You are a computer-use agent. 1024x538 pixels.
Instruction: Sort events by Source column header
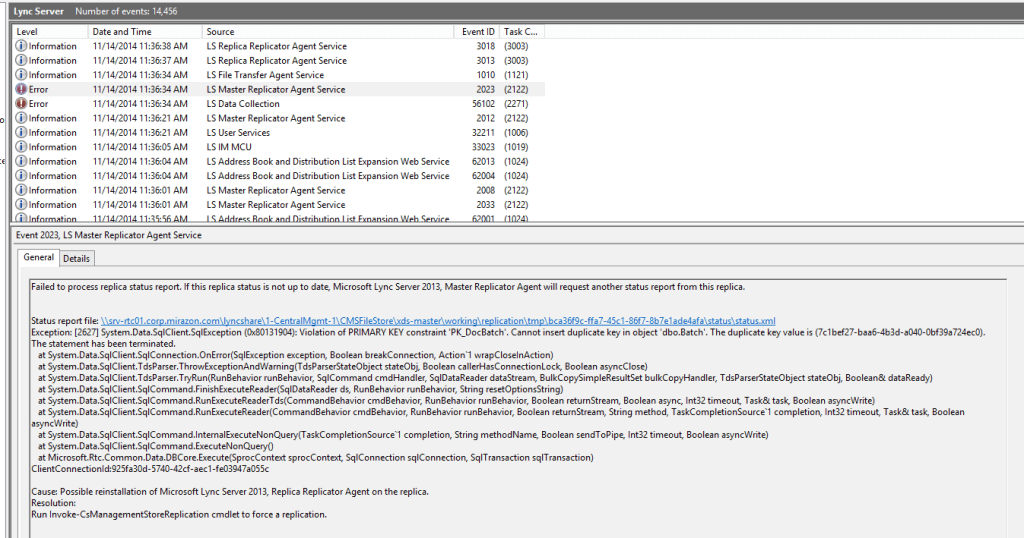tap(328, 31)
